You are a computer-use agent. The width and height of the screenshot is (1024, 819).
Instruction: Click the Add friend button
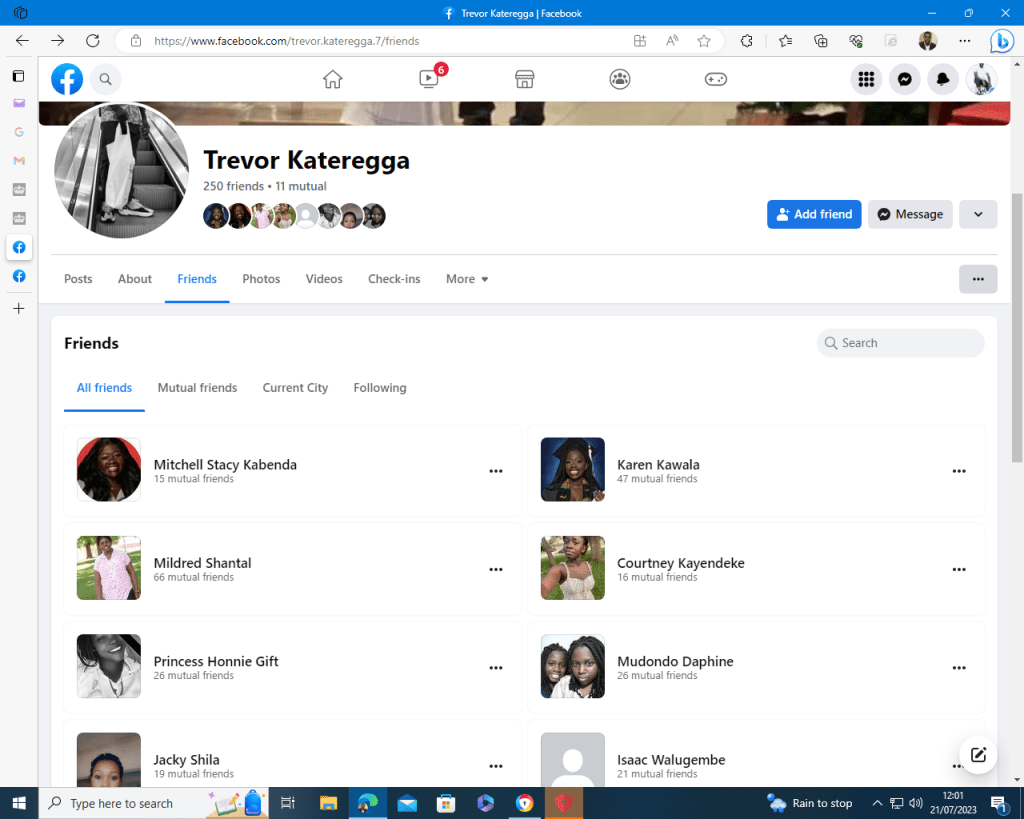click(x=814, y=214)
